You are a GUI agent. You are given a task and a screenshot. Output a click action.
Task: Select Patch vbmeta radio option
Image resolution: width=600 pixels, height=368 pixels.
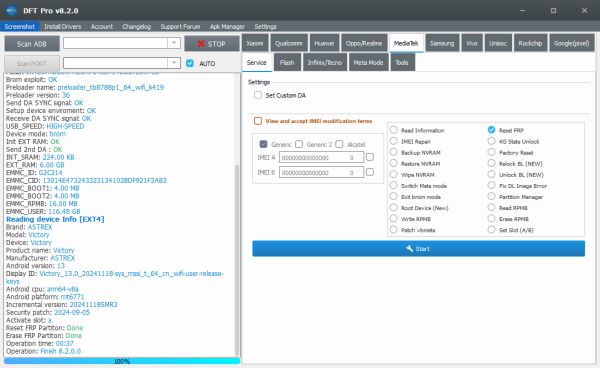tap(394, 230)
